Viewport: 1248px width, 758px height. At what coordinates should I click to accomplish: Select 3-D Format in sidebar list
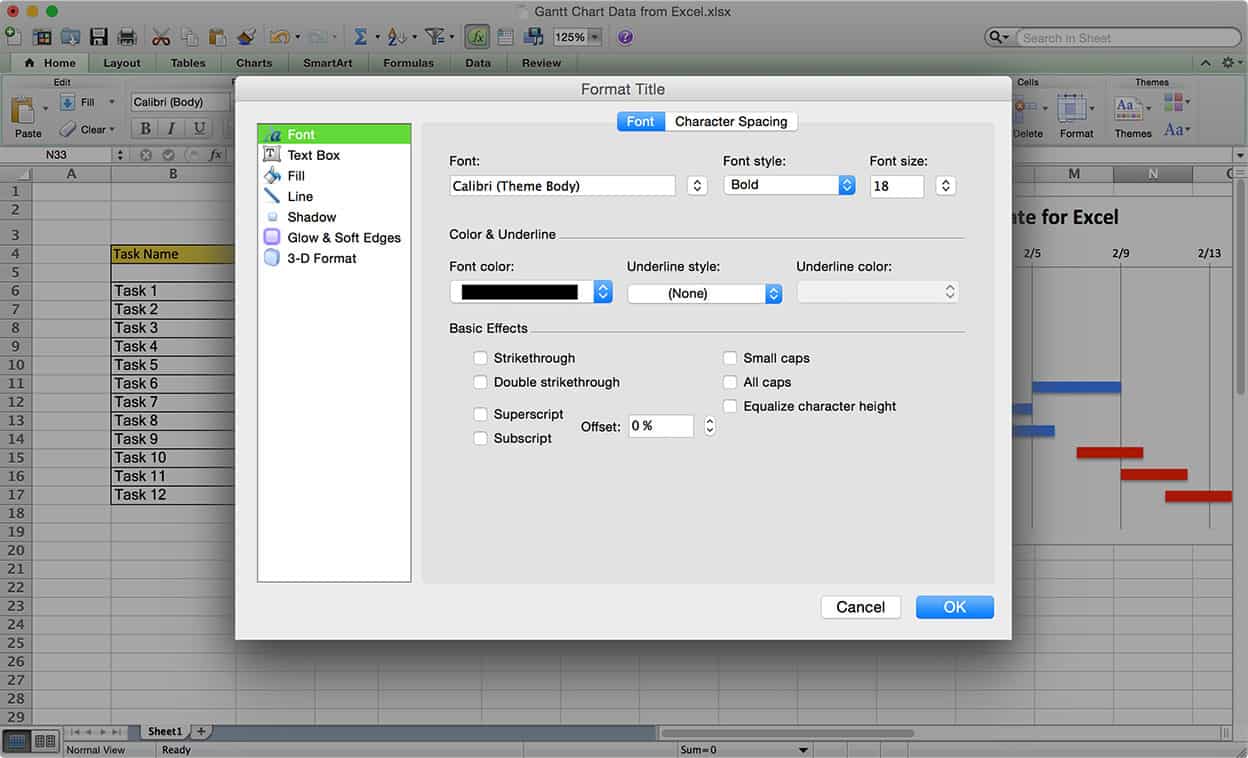tap(321, 258)
